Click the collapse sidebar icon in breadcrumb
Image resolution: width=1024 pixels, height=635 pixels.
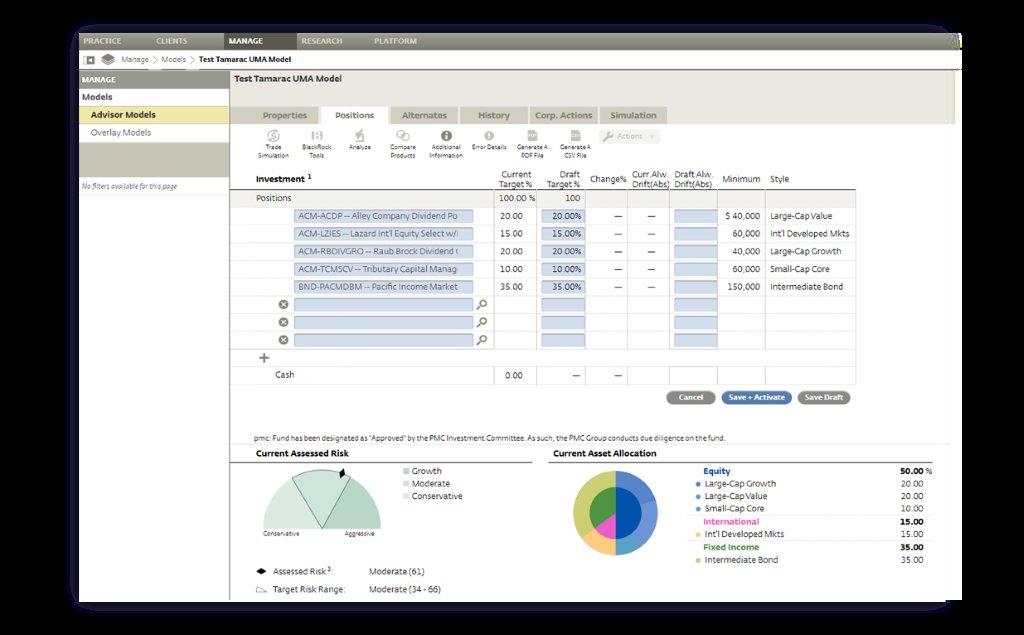90,59
